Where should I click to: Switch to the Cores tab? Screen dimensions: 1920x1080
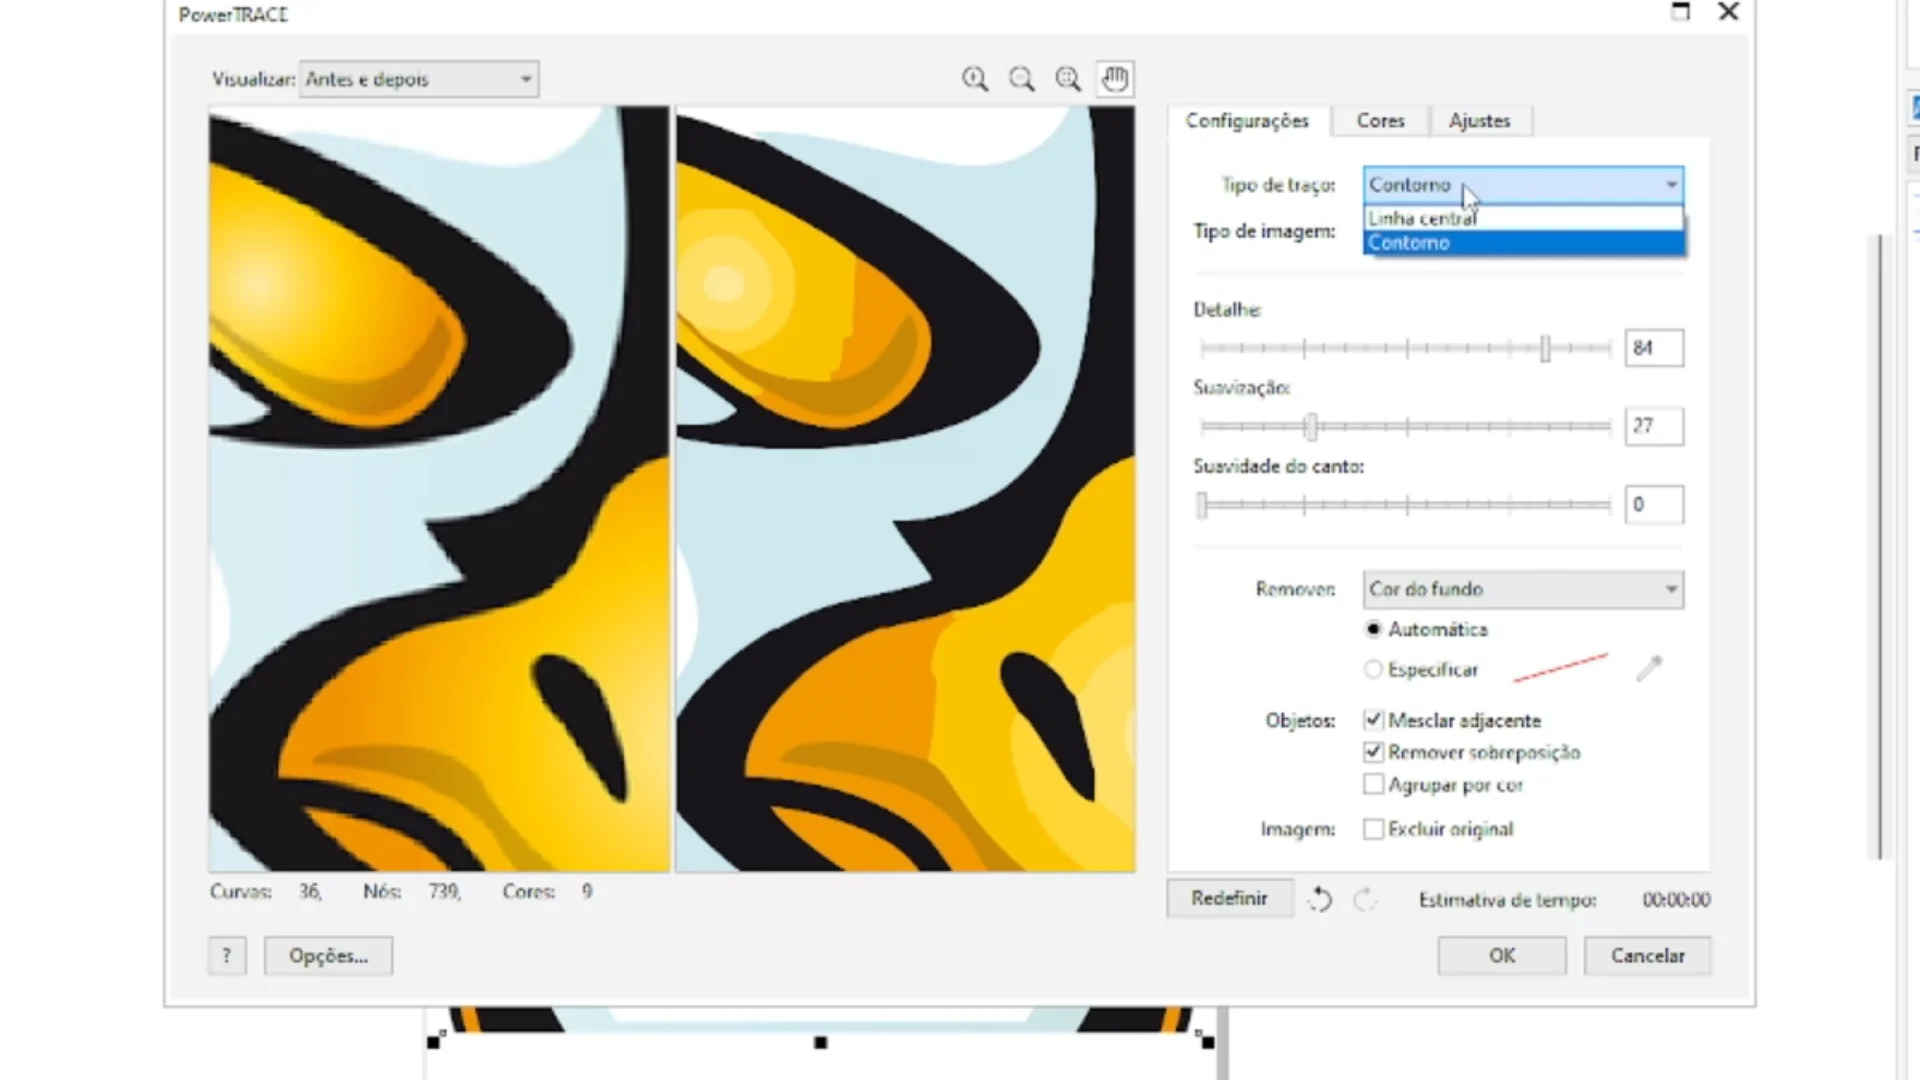(1380, 121)
